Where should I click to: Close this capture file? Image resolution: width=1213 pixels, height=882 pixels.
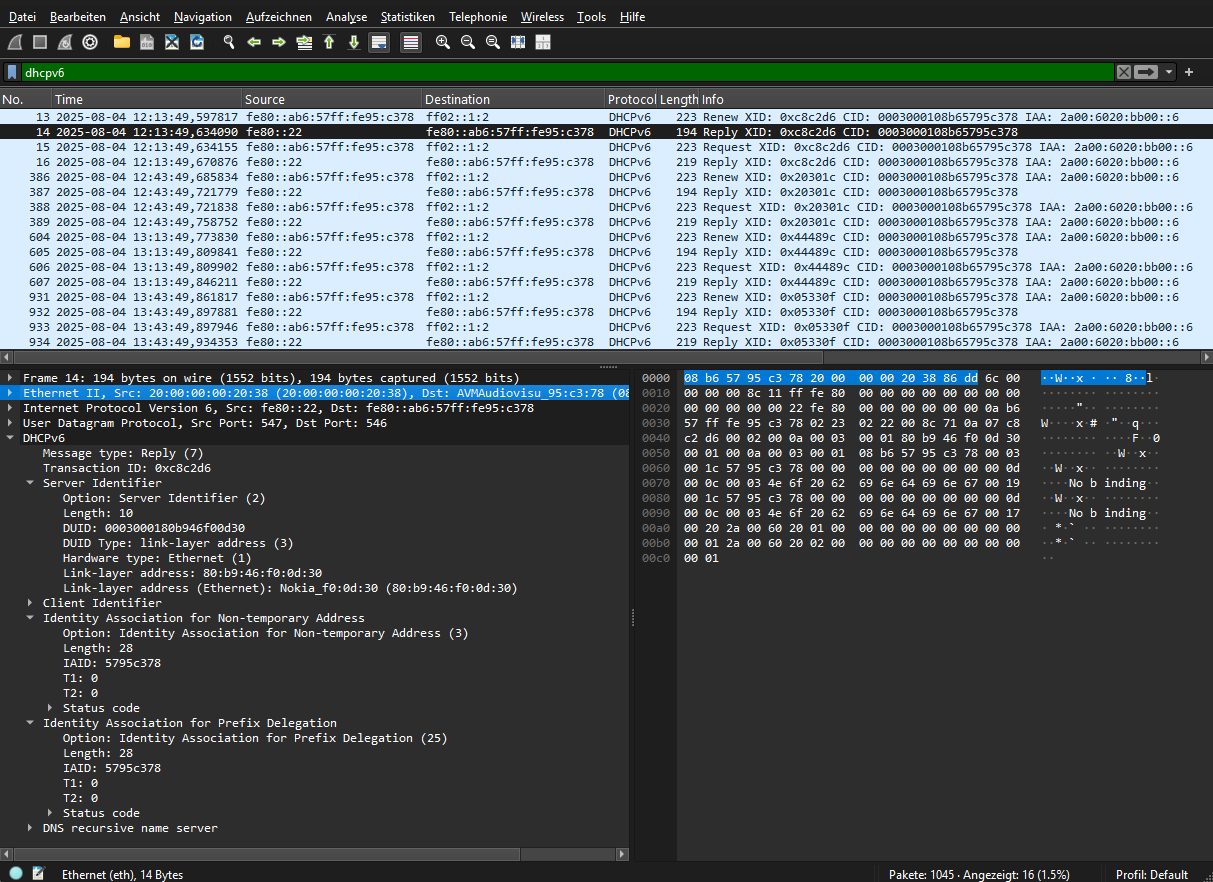[172, 42]
